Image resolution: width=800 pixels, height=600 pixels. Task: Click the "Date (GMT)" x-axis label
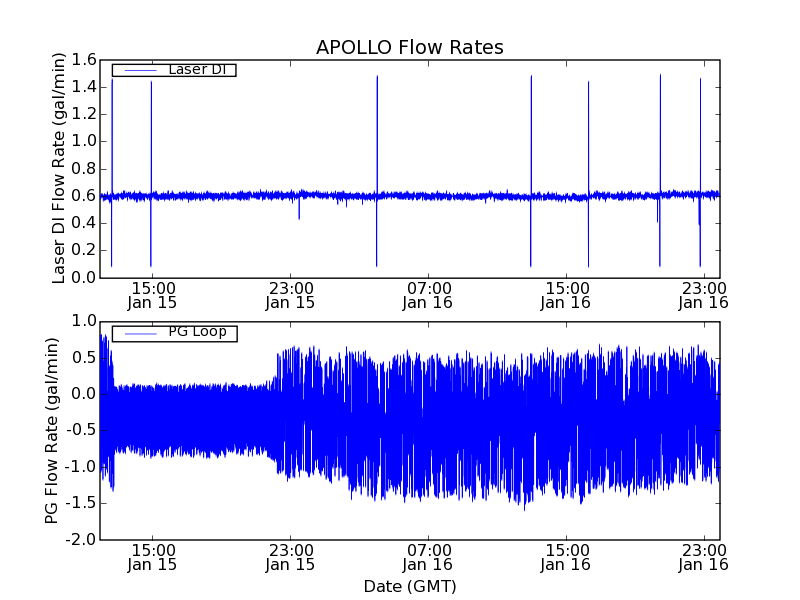tap(410, 586)
